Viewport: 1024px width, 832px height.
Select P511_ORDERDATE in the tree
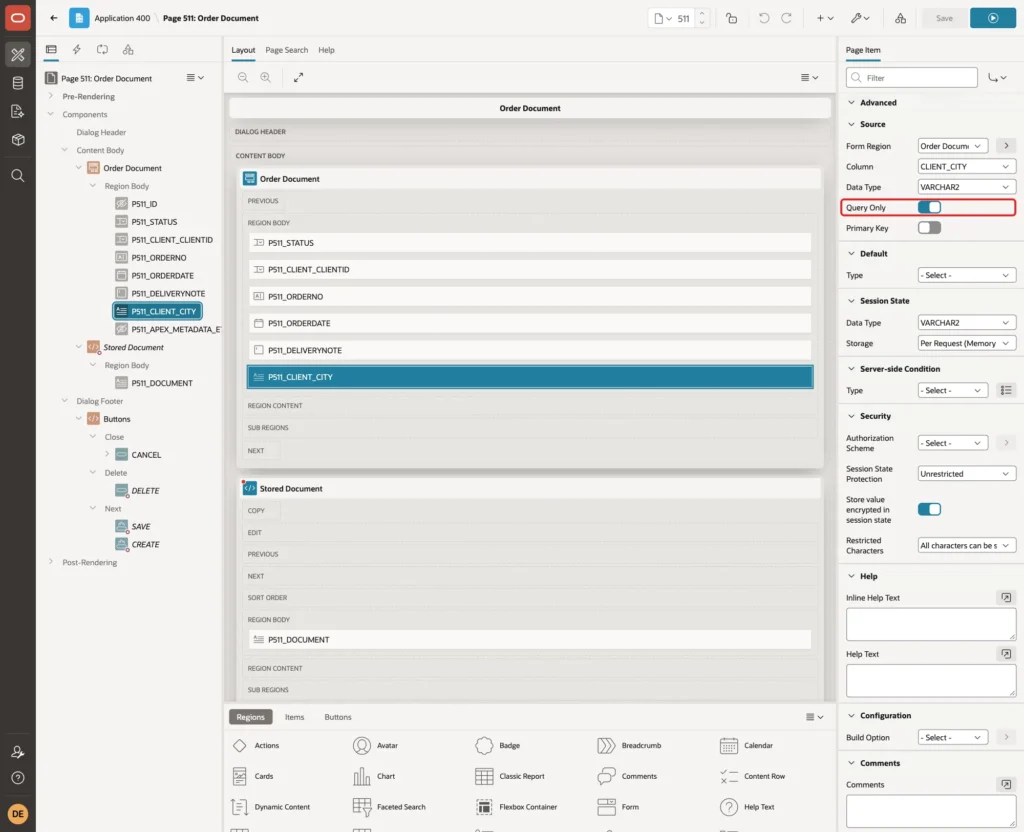[x=163, y=275]
